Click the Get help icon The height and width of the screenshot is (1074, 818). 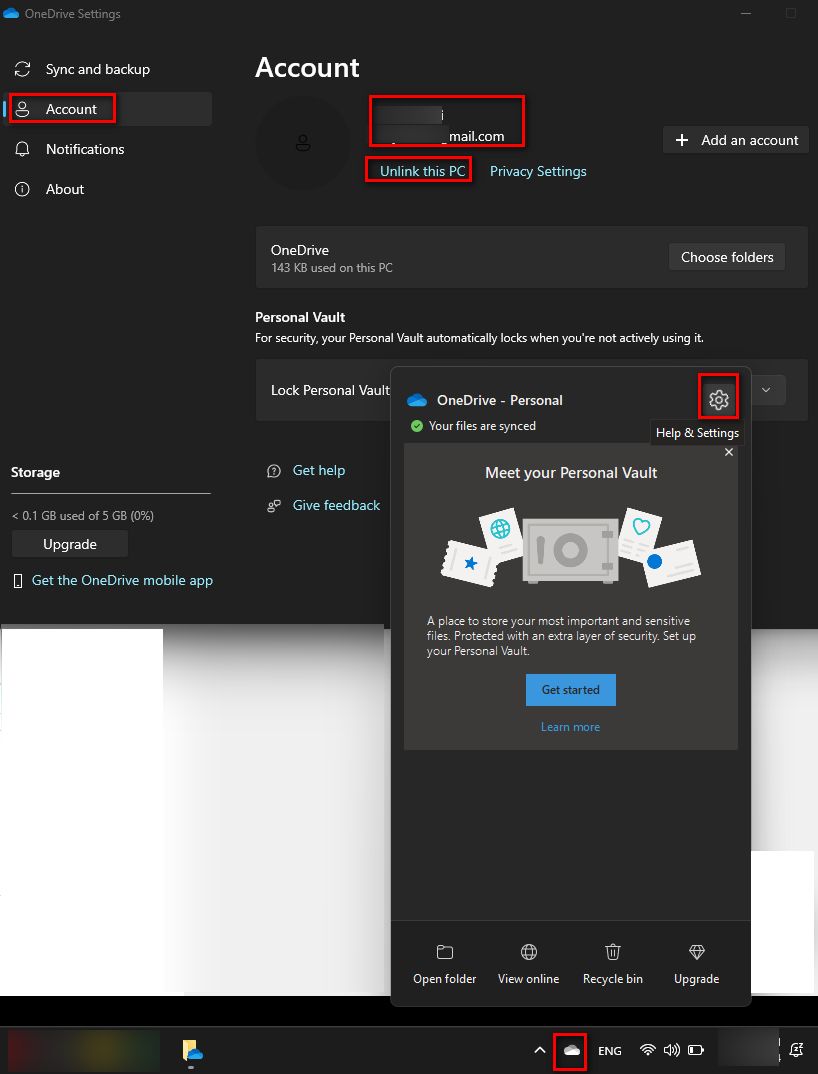pyautogui.click(x=274, y=470)
